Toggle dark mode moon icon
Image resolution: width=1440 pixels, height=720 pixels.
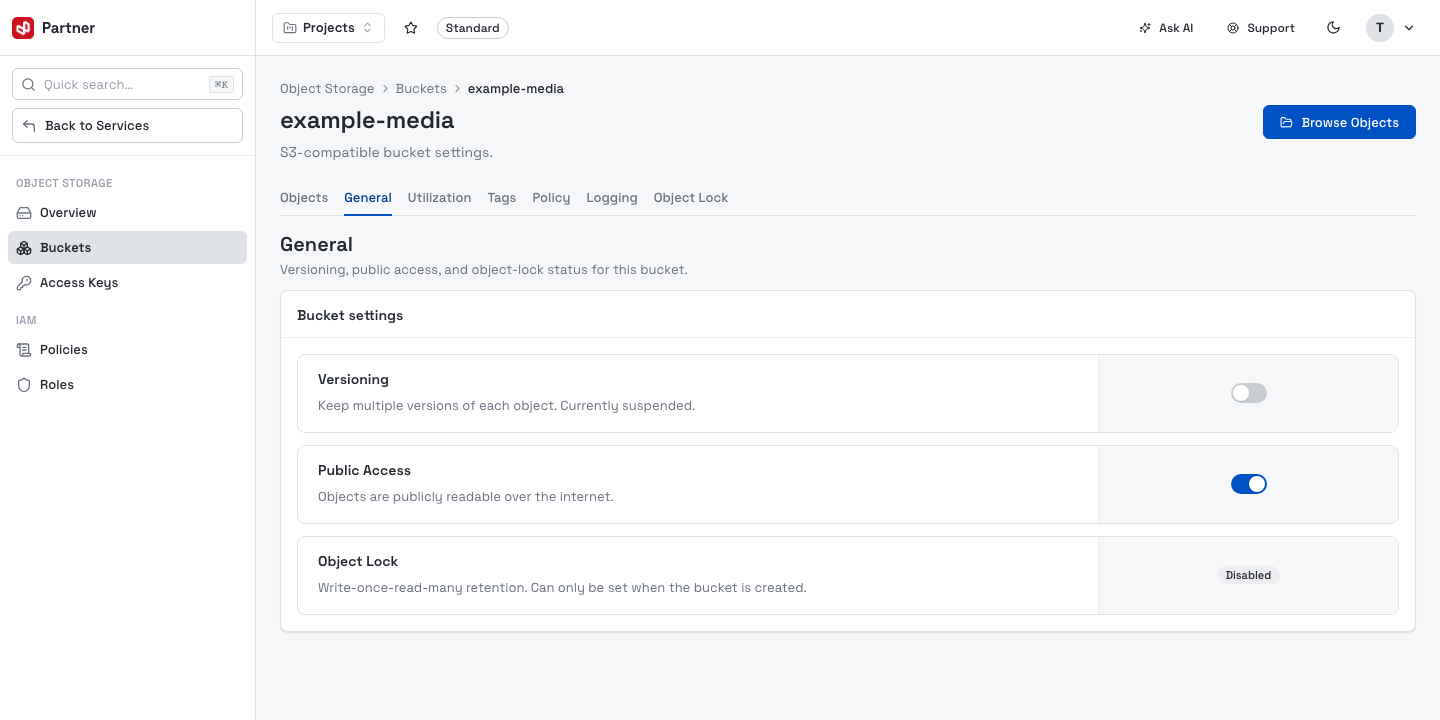pyautogui.click(x=1333, y=28)
